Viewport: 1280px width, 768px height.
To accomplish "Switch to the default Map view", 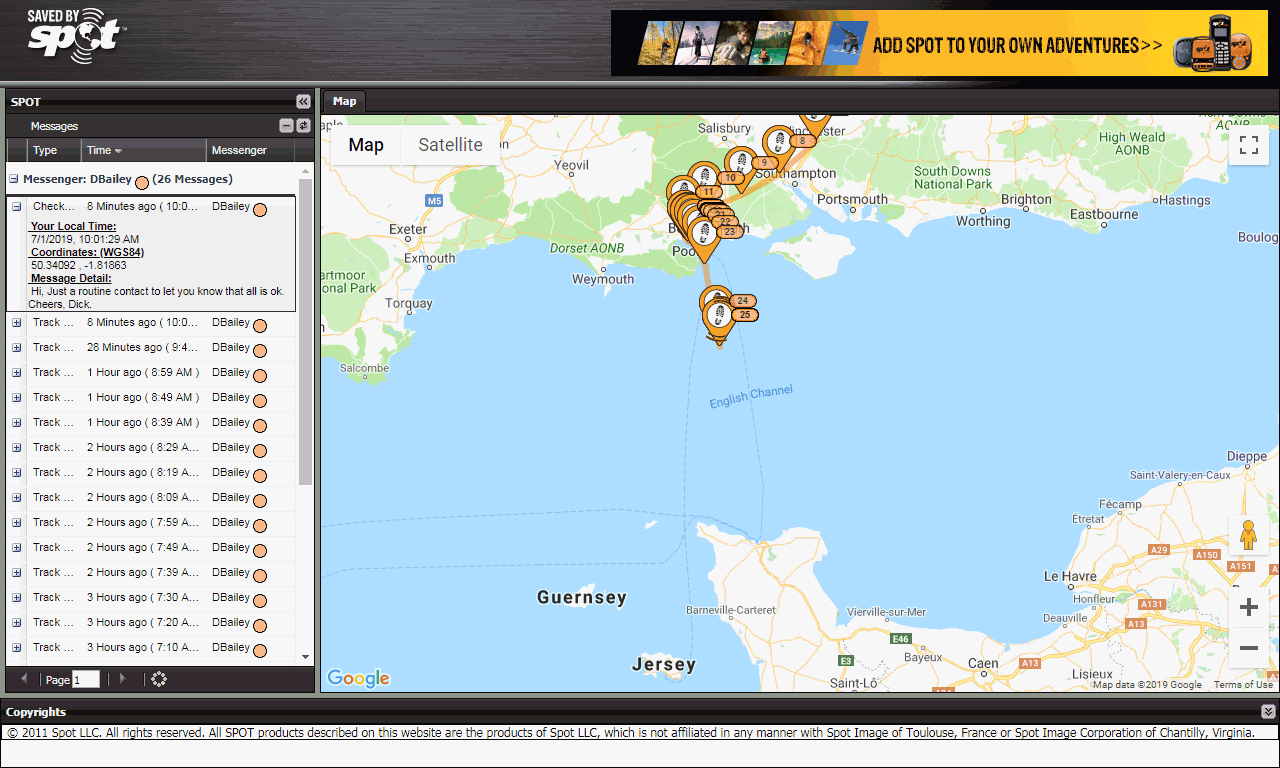I will click(x=366, y=145).
